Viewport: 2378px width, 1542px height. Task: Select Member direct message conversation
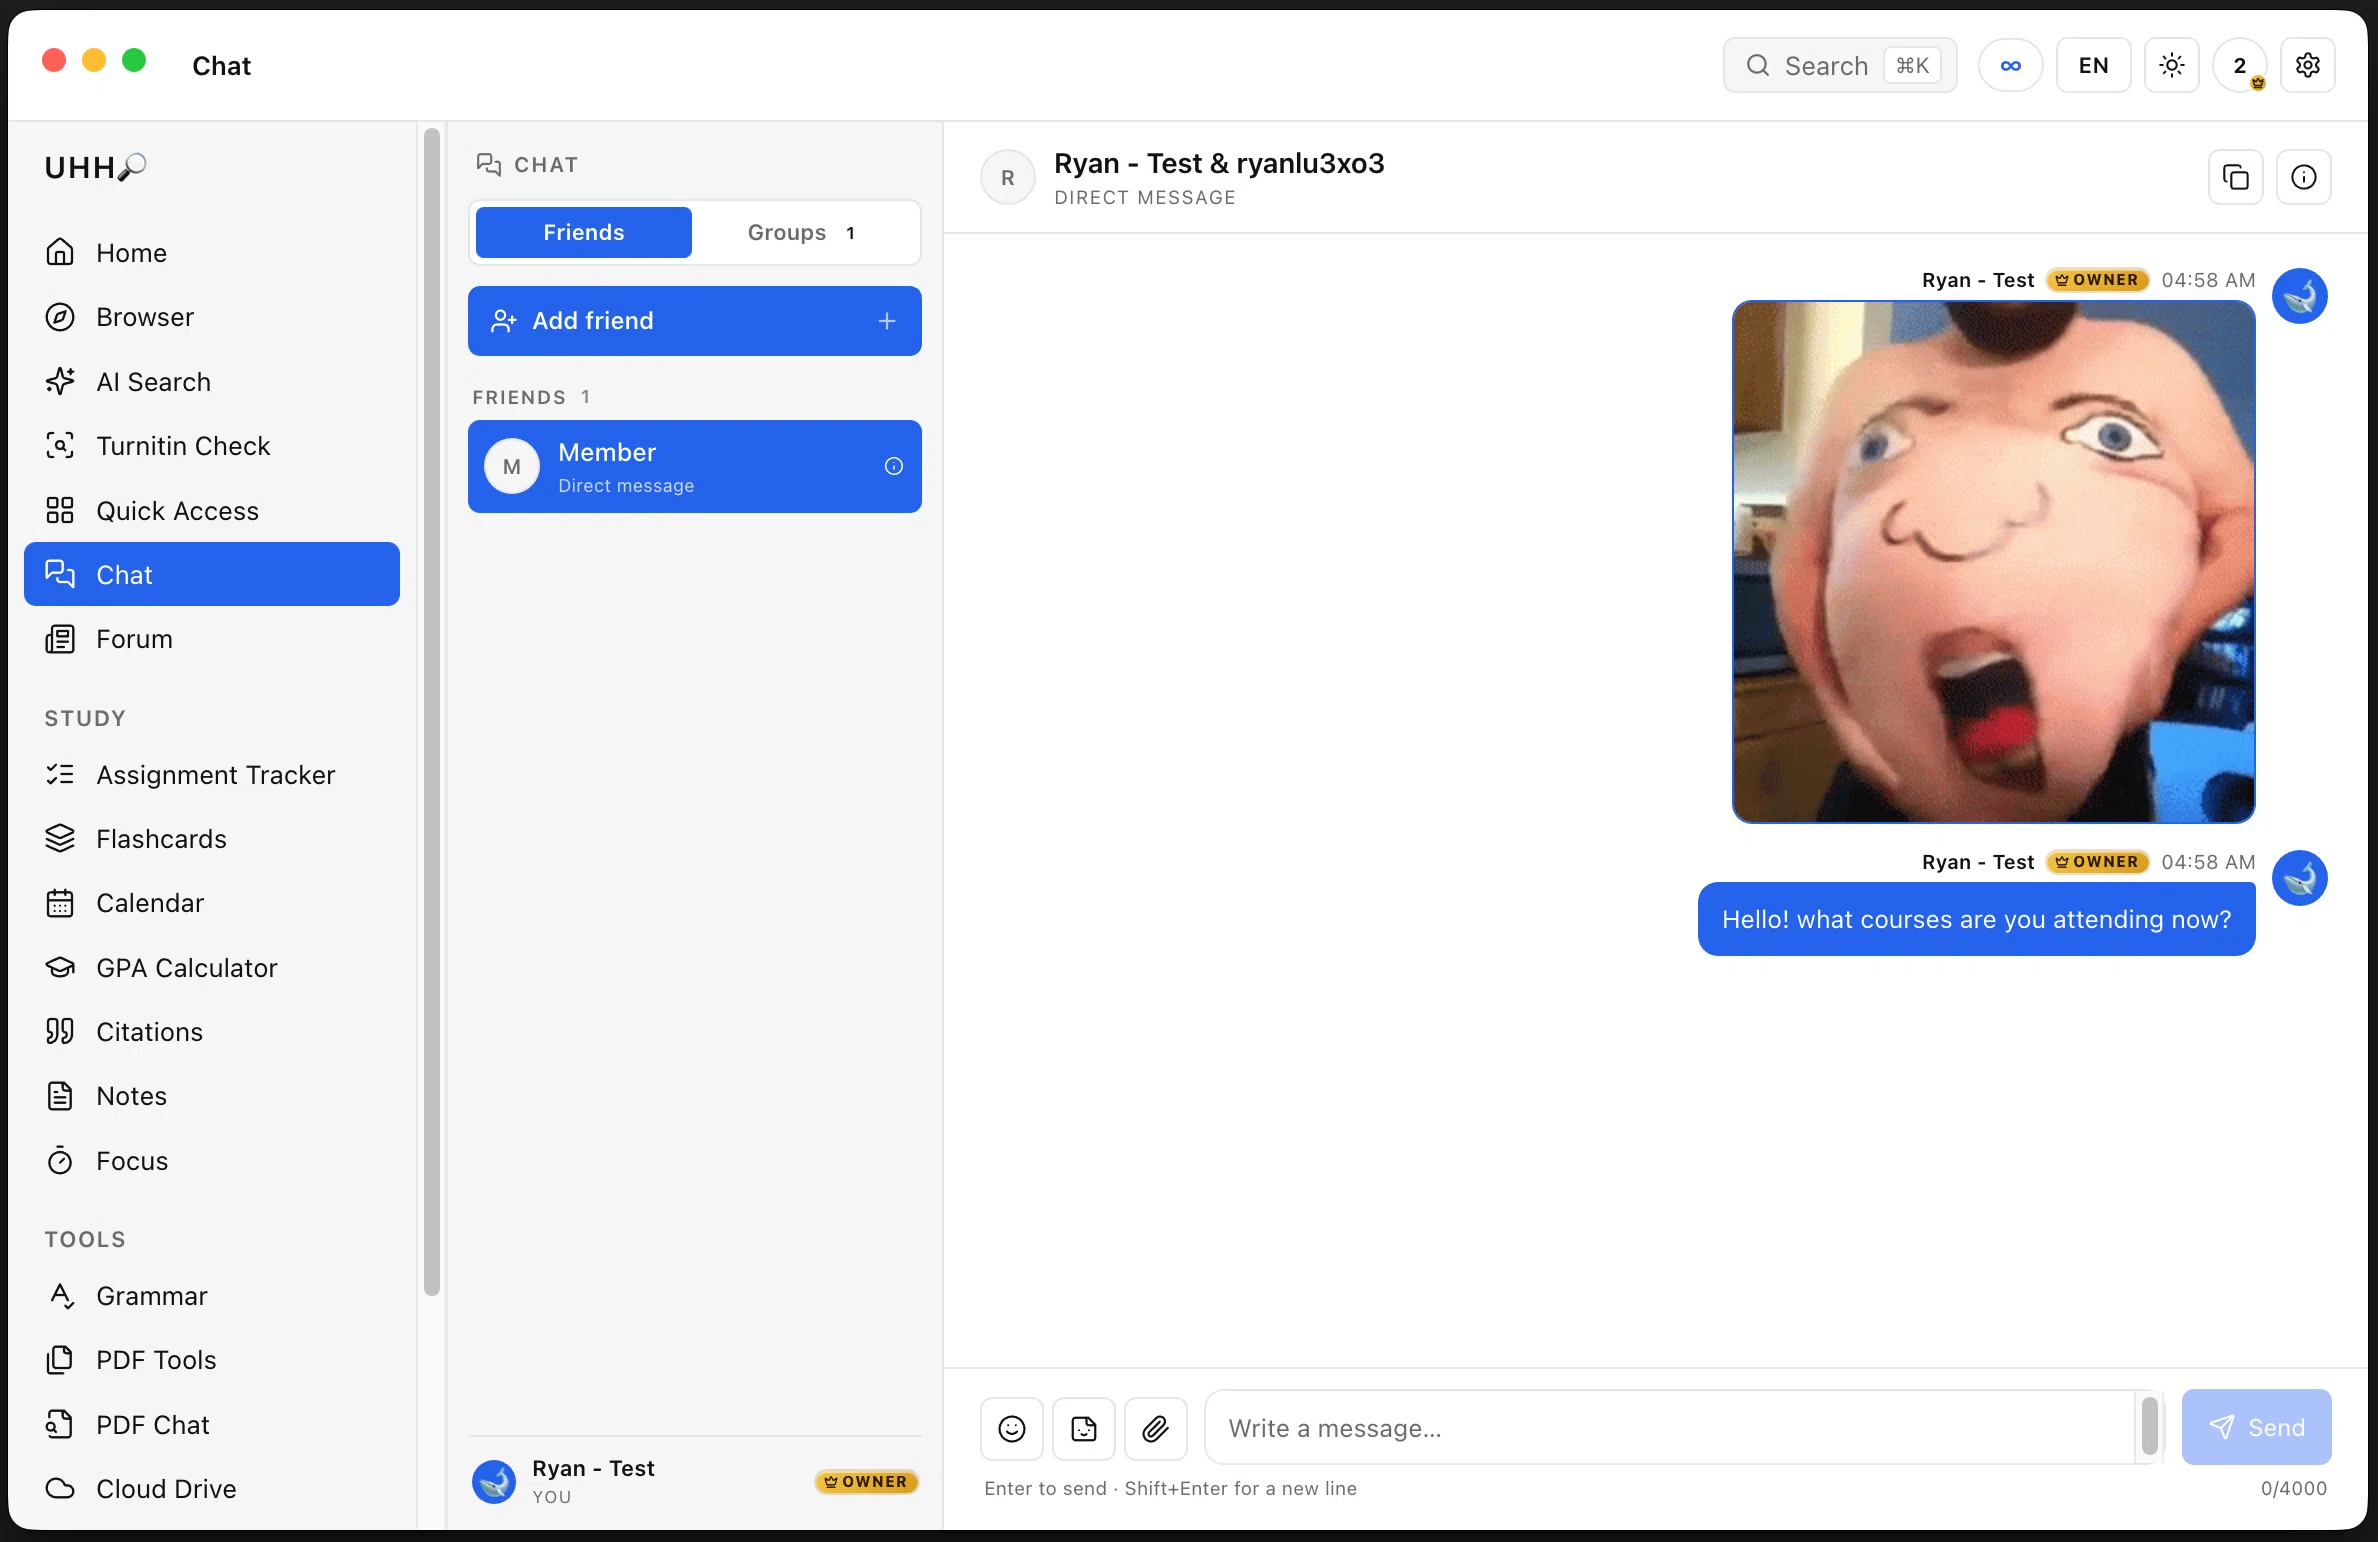tap(695, 466)
